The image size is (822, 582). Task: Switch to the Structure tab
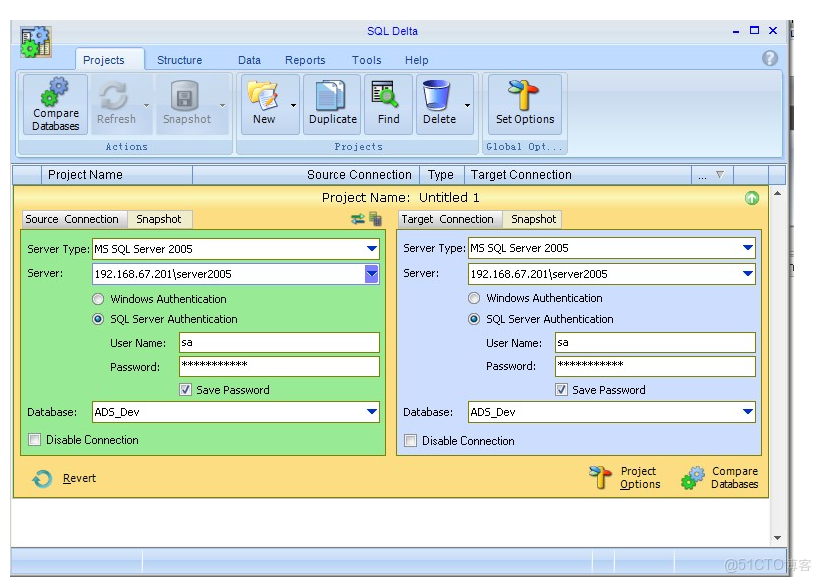(x=180, y=60)
